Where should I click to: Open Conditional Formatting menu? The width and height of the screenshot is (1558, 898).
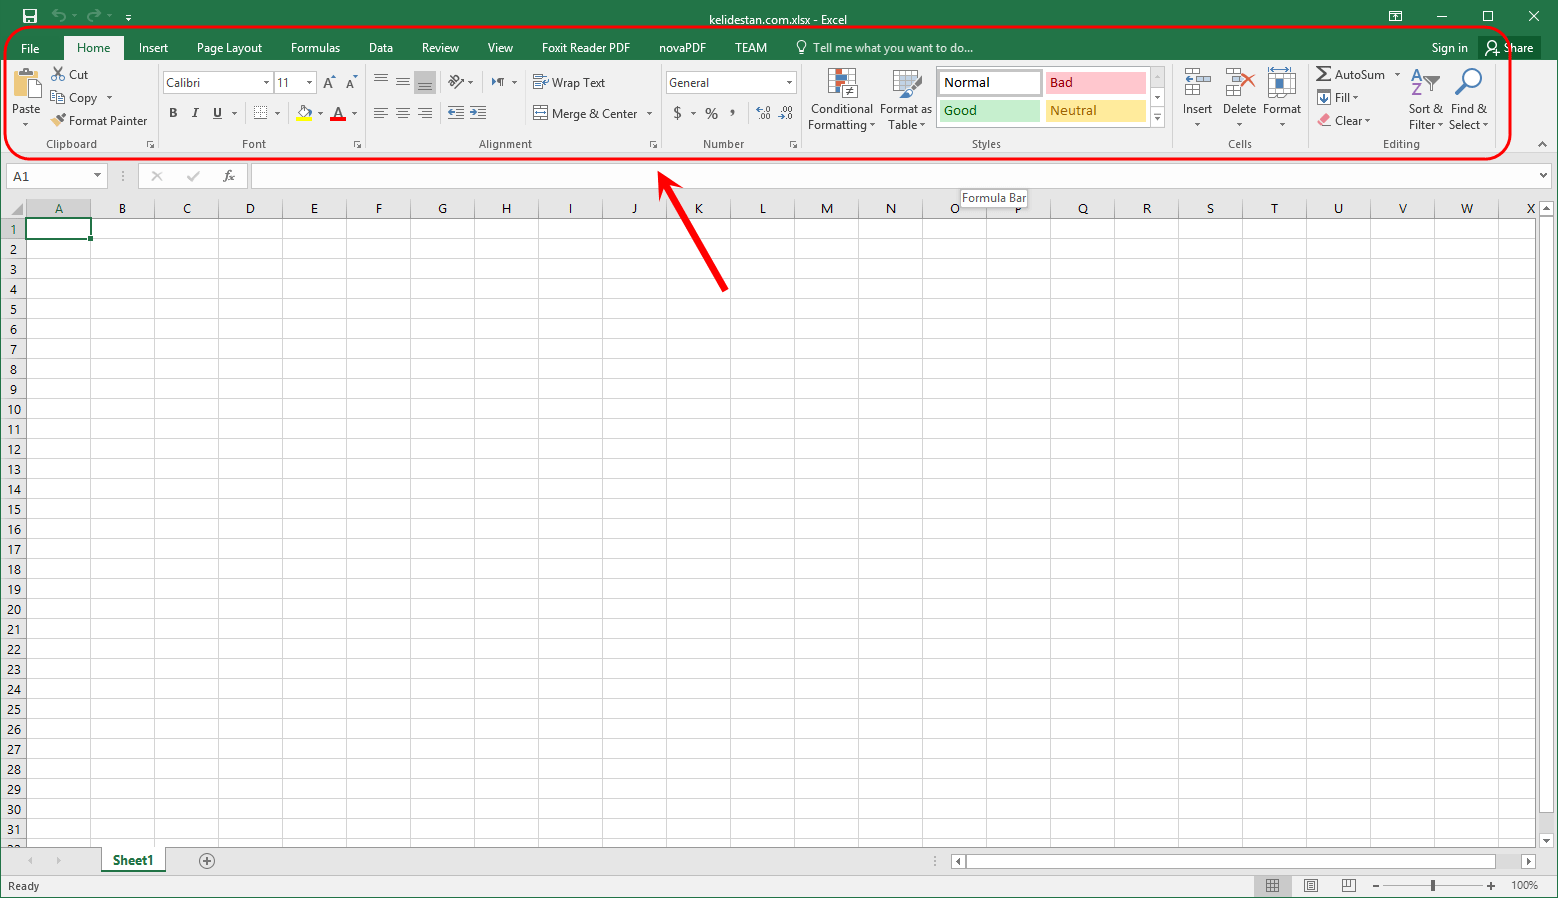click(841, 100)
